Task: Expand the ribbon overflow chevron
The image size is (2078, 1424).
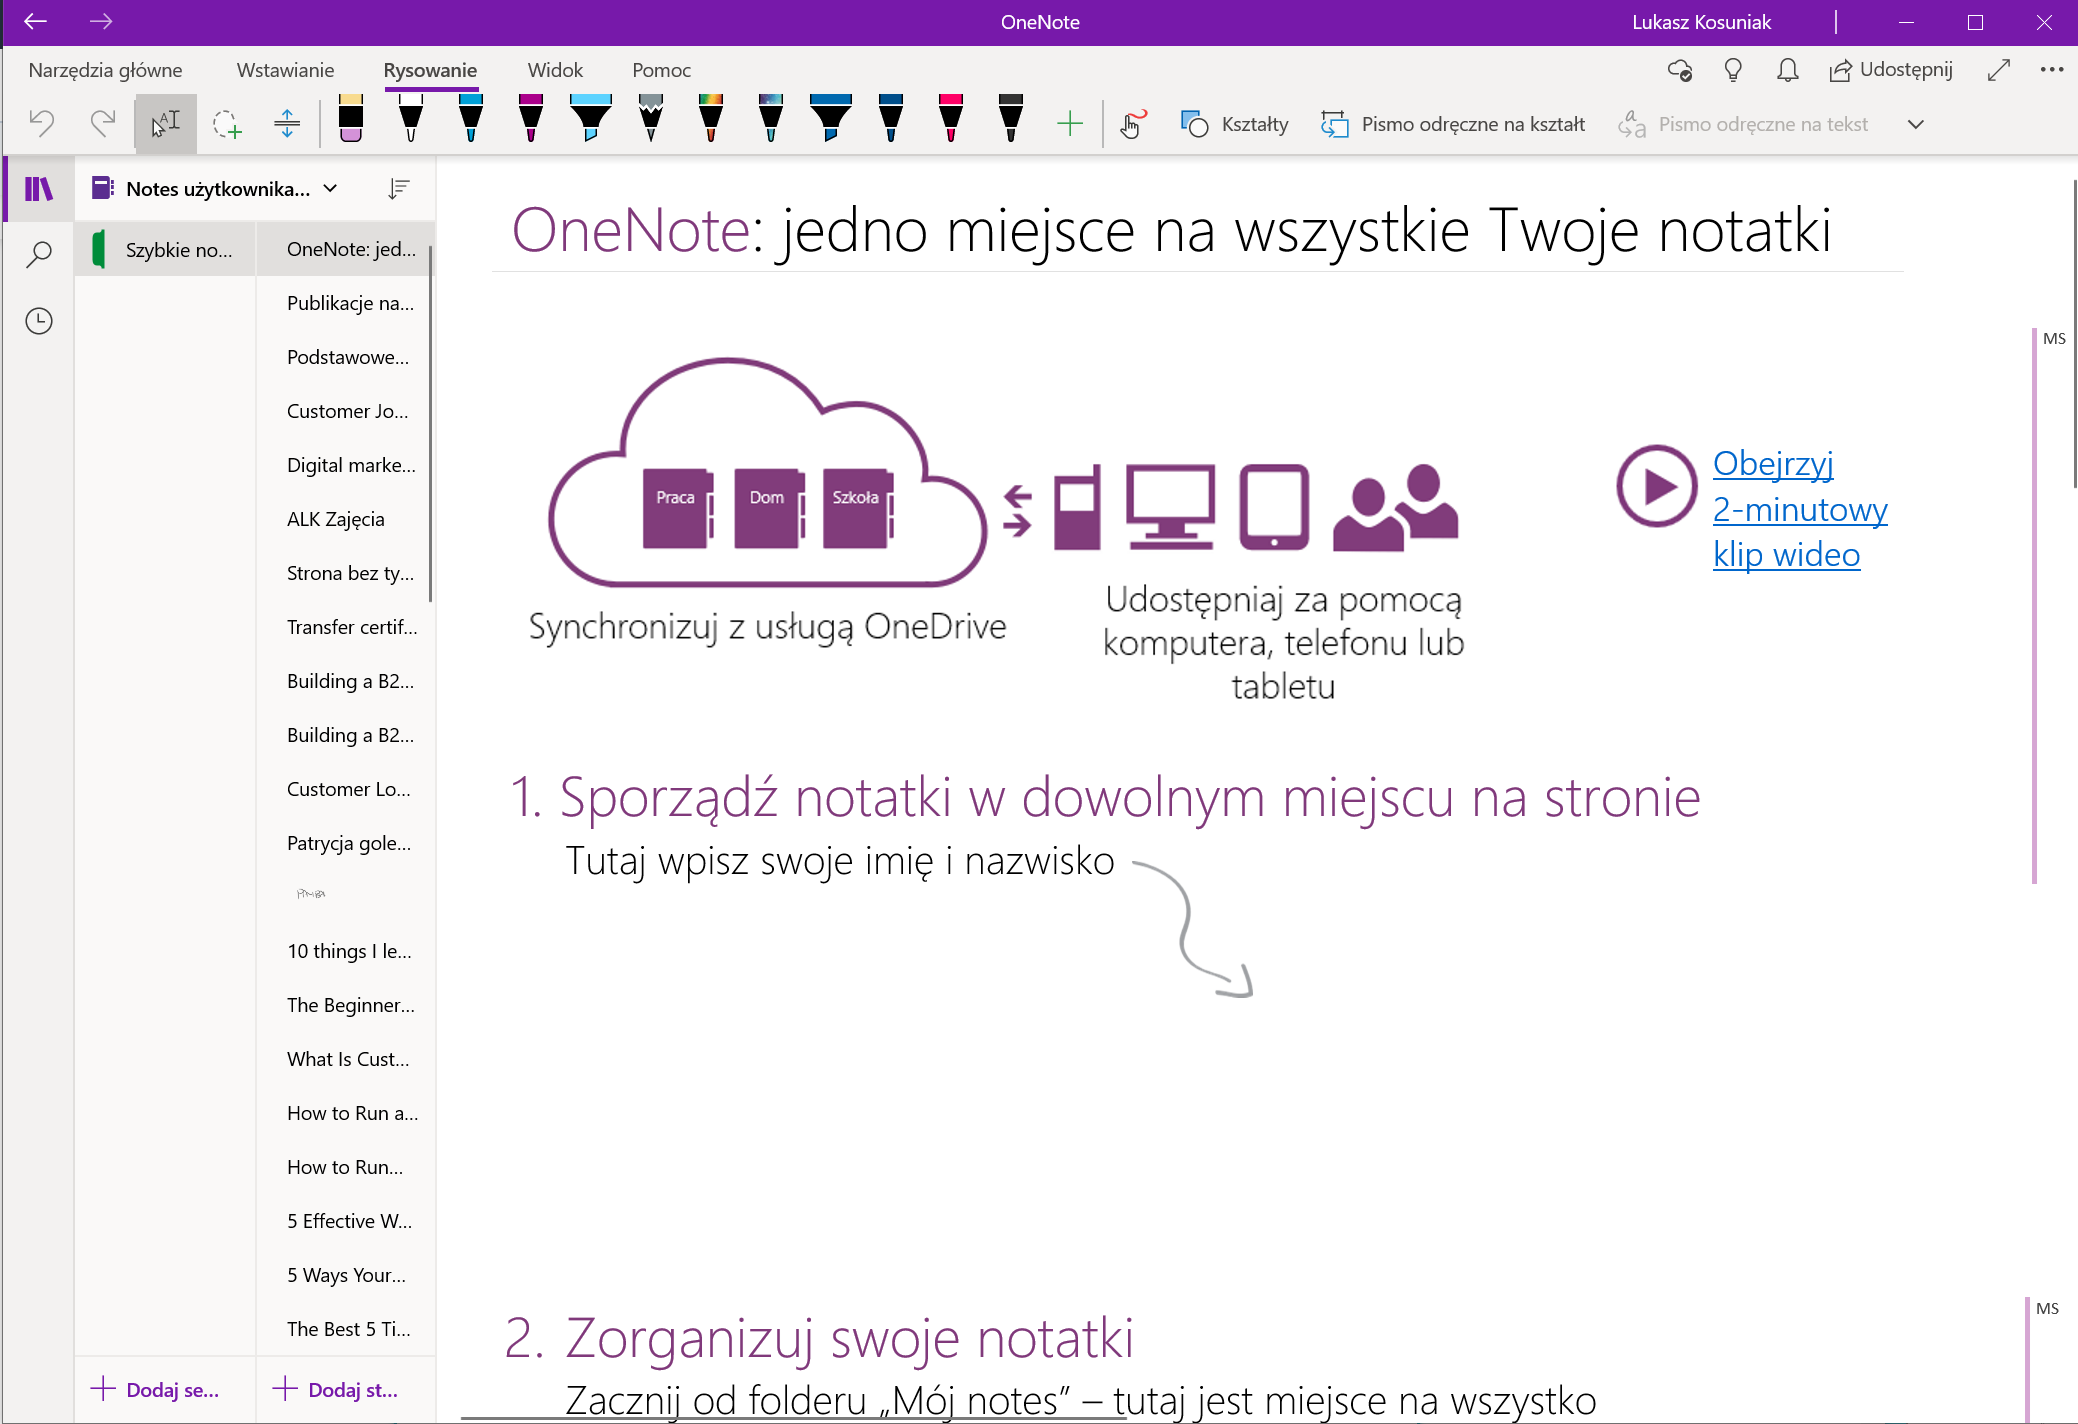Action: point(1916,124)
